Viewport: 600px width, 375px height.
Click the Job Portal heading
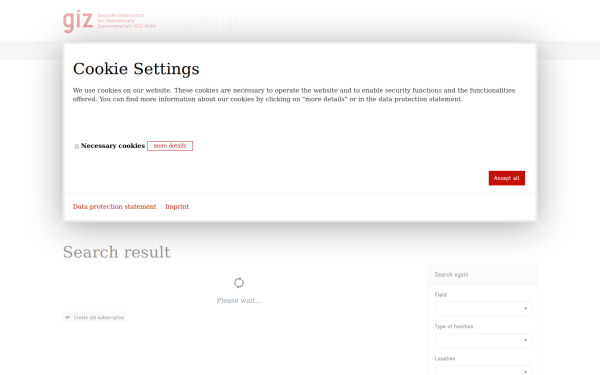coord(205,23)
